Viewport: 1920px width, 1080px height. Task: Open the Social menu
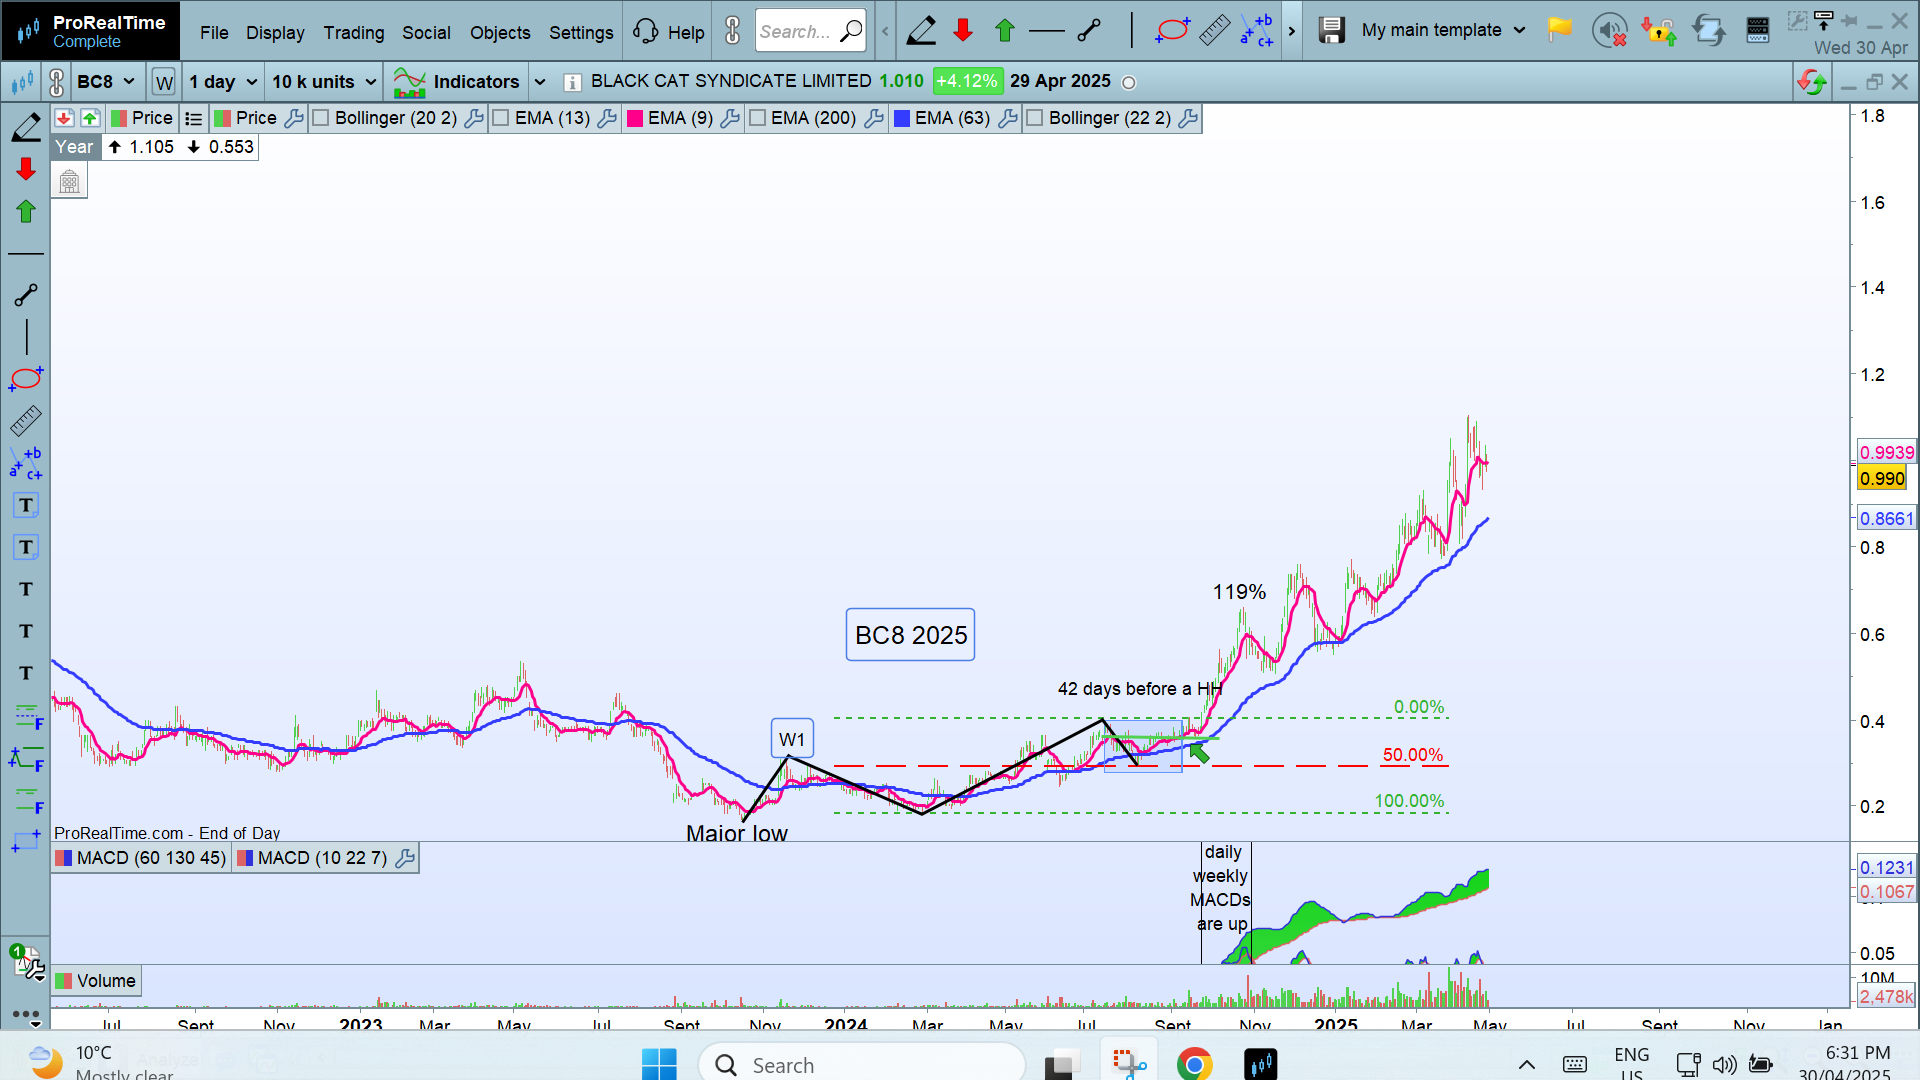426,32
